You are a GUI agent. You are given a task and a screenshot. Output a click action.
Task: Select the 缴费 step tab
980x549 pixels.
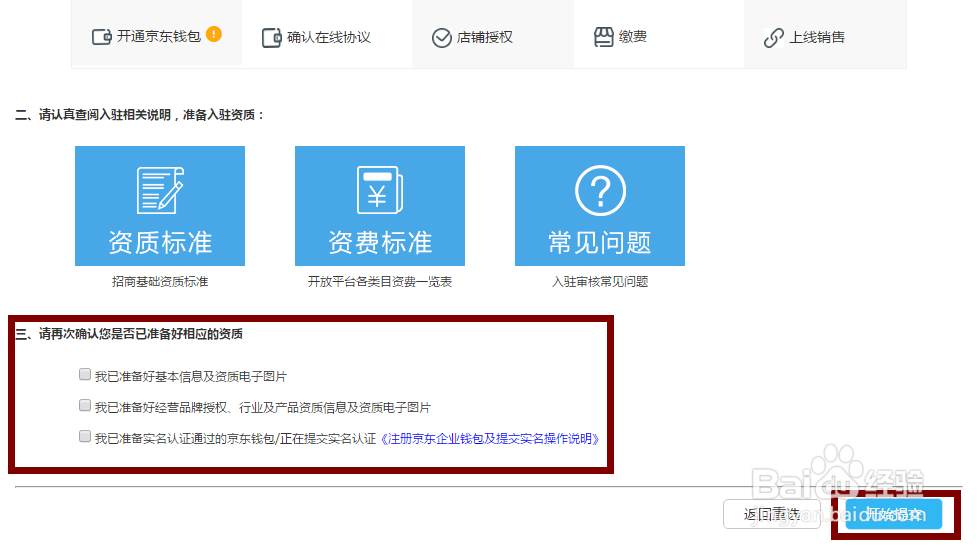pos(659,34)
